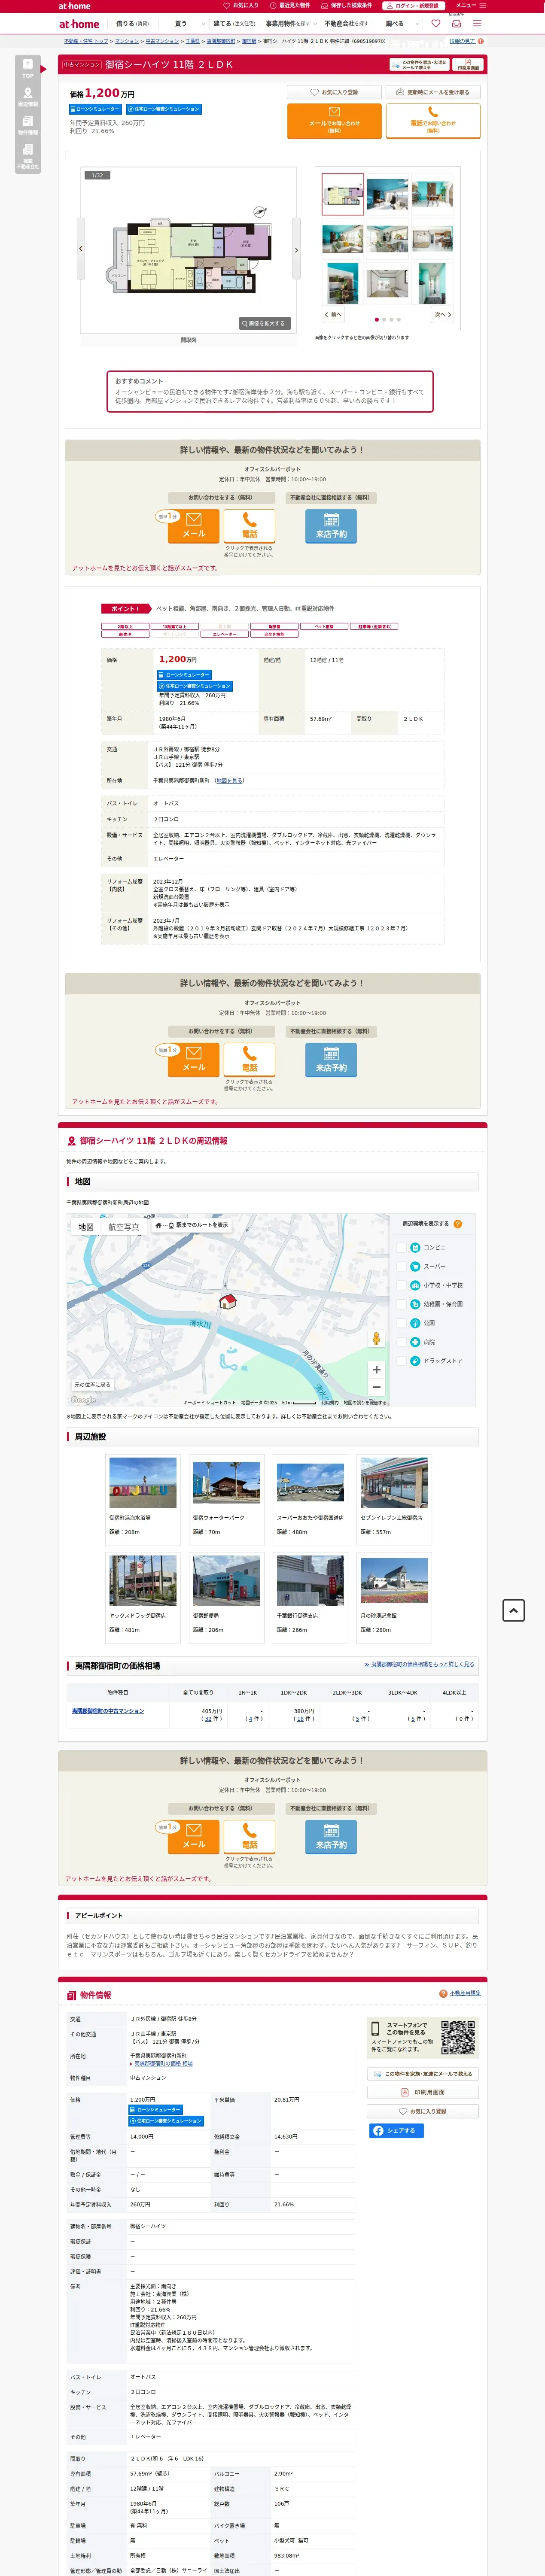The width and height of the screenshot is (545, 2576).
Task: Open 最近見た物件 in top bar
Action: [290, 5]
